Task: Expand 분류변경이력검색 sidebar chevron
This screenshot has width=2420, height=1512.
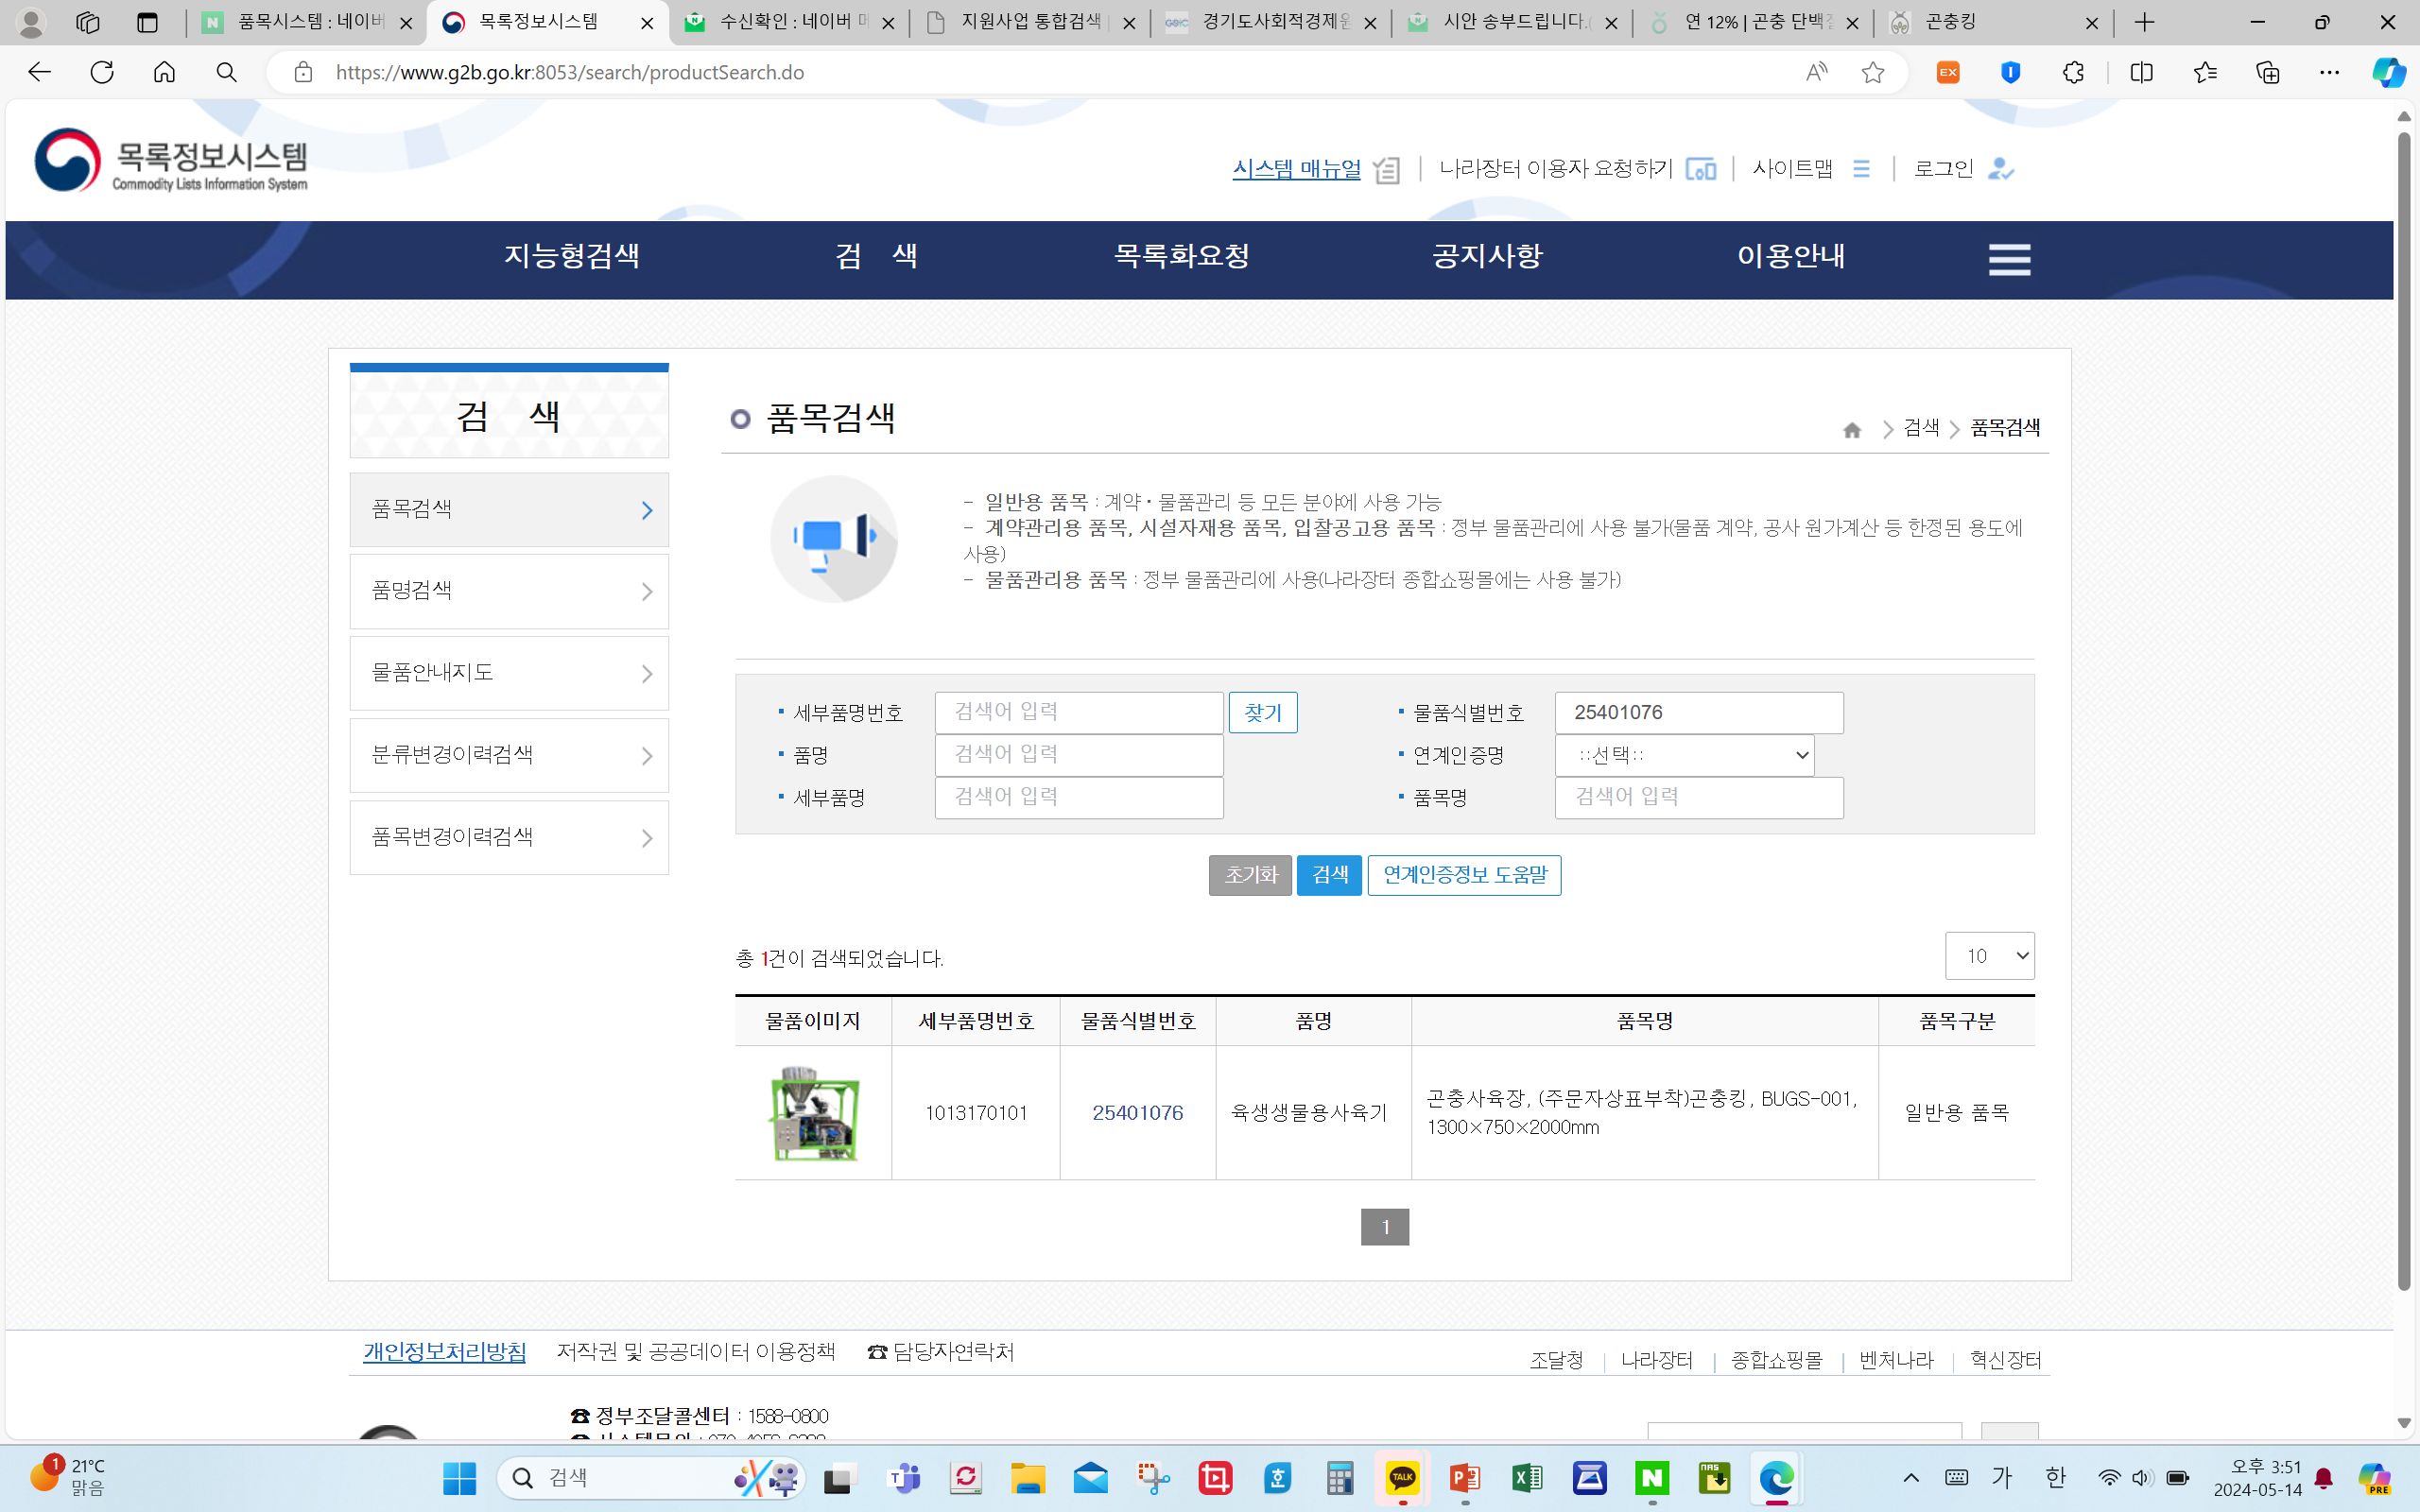Action: click(647, 756)
